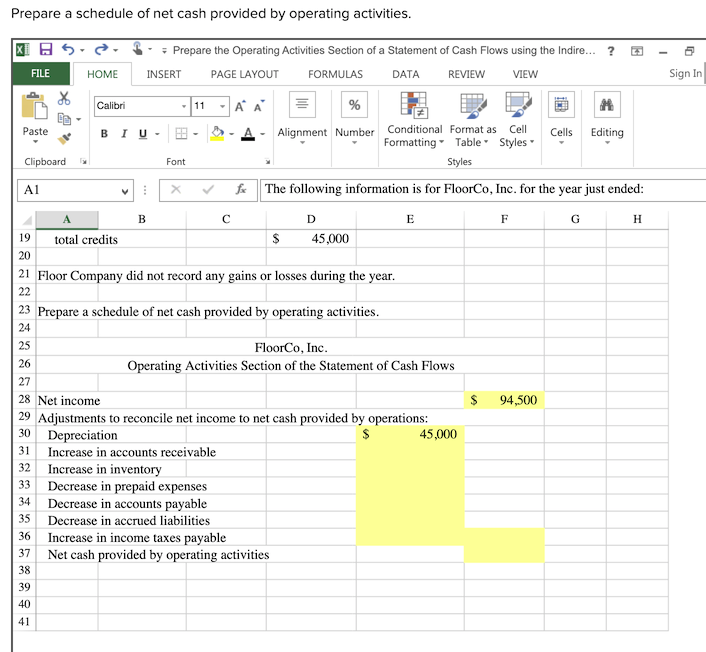Open the Paste options arrow
706x652 pixels.
[35, 142]
